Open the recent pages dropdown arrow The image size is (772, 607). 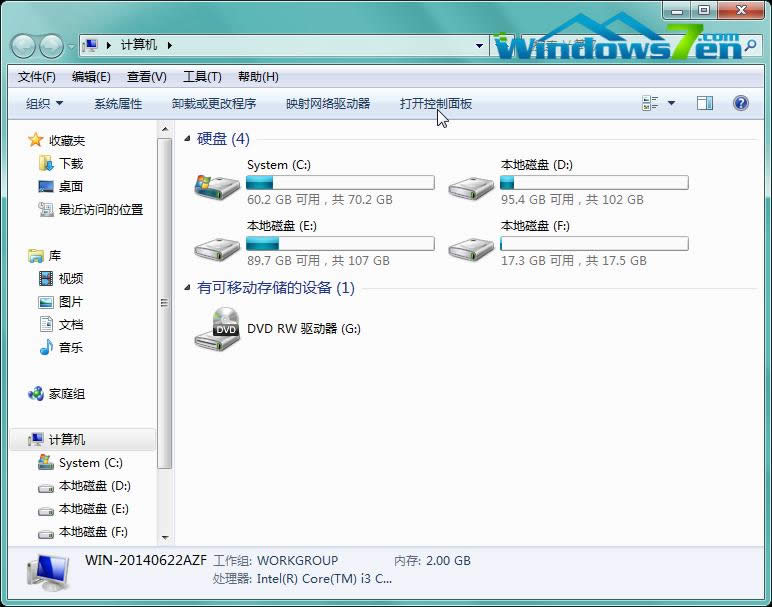71,46
